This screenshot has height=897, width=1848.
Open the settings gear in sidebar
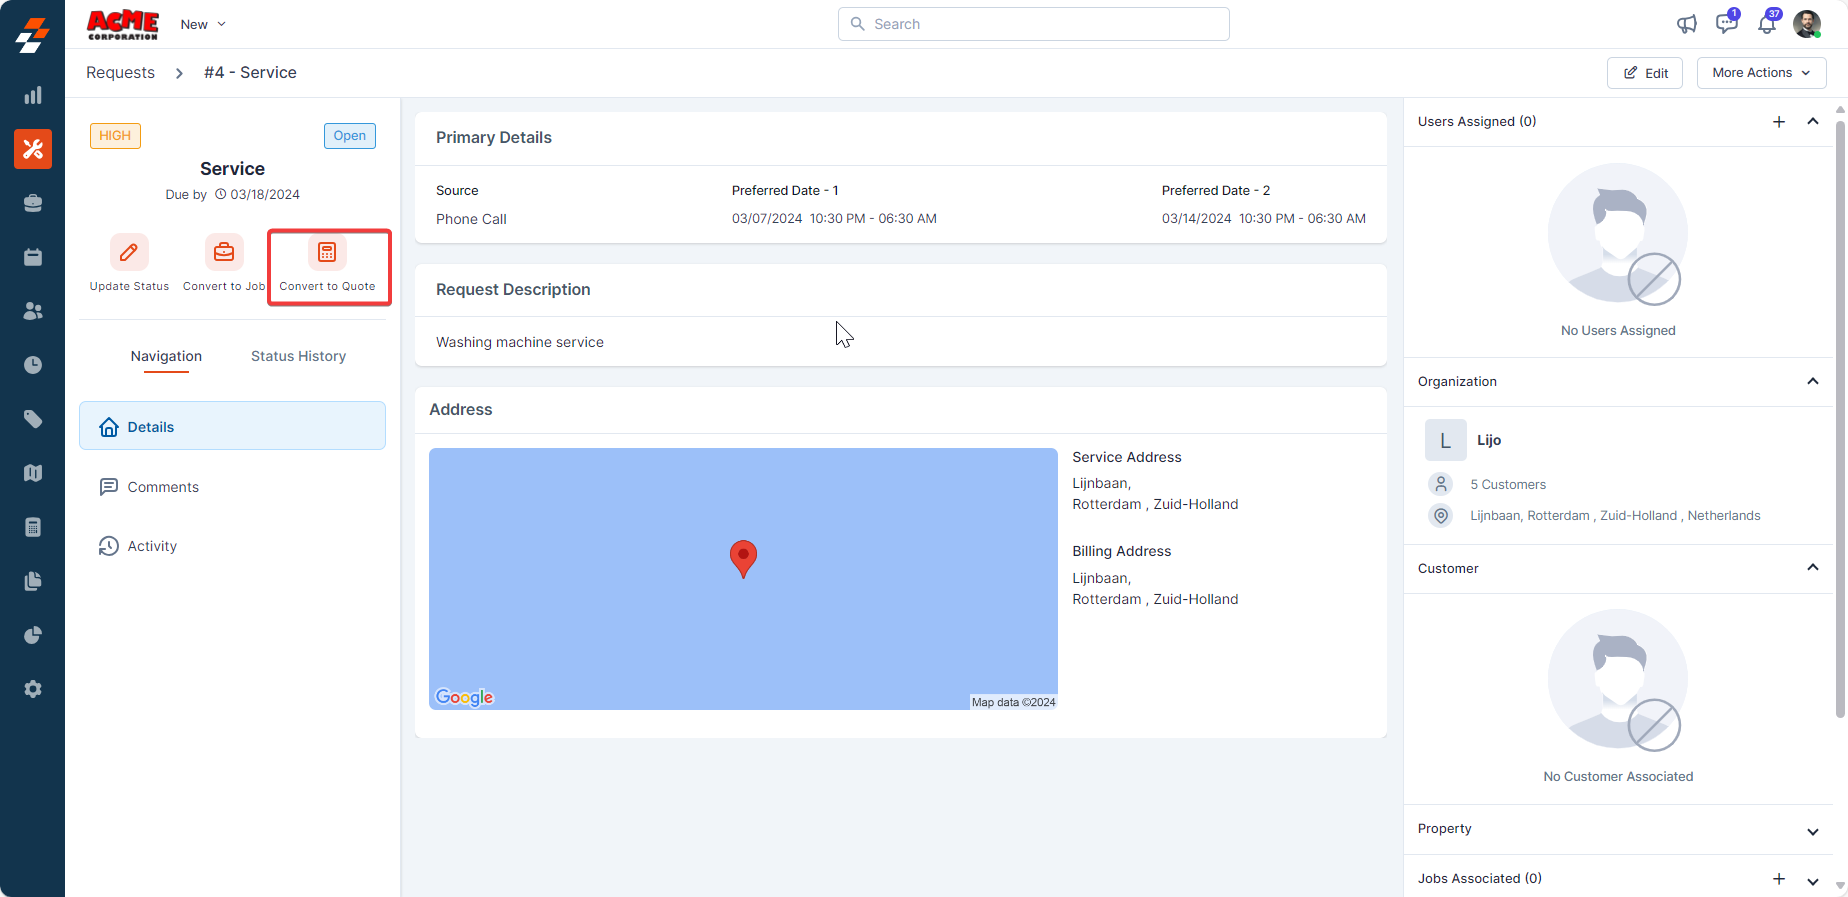[33, 689]
